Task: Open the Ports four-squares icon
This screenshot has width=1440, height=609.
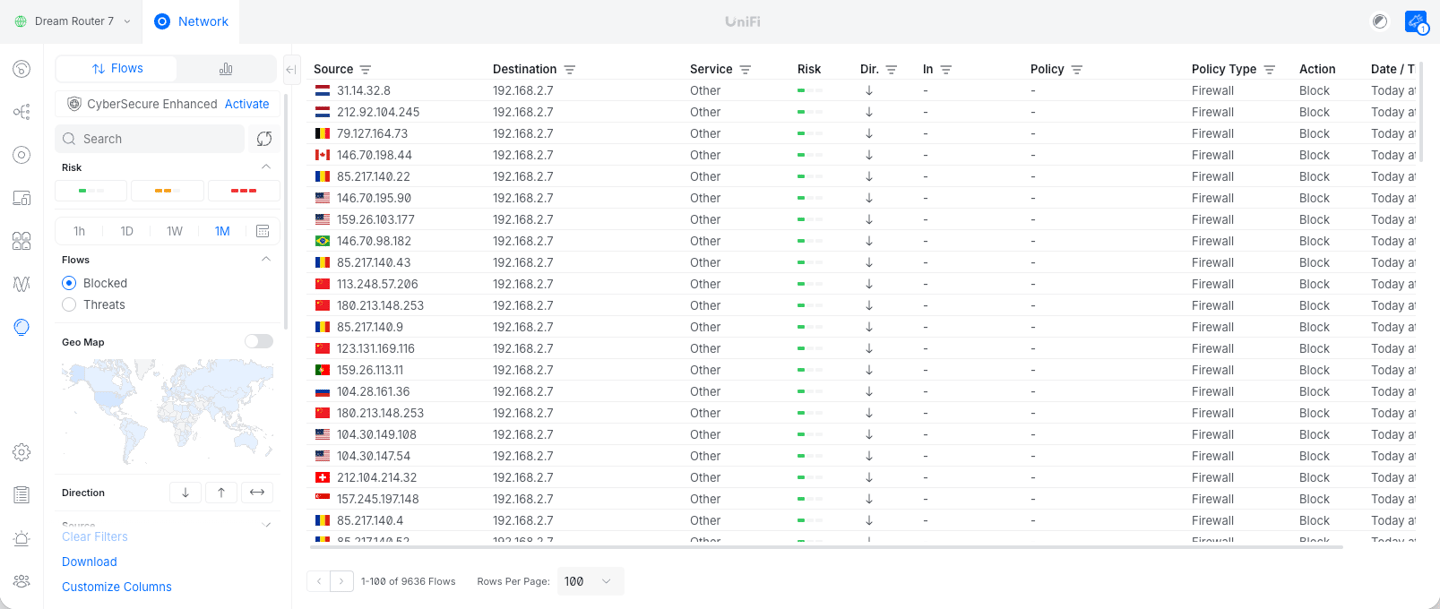Action: click(21, 241)
